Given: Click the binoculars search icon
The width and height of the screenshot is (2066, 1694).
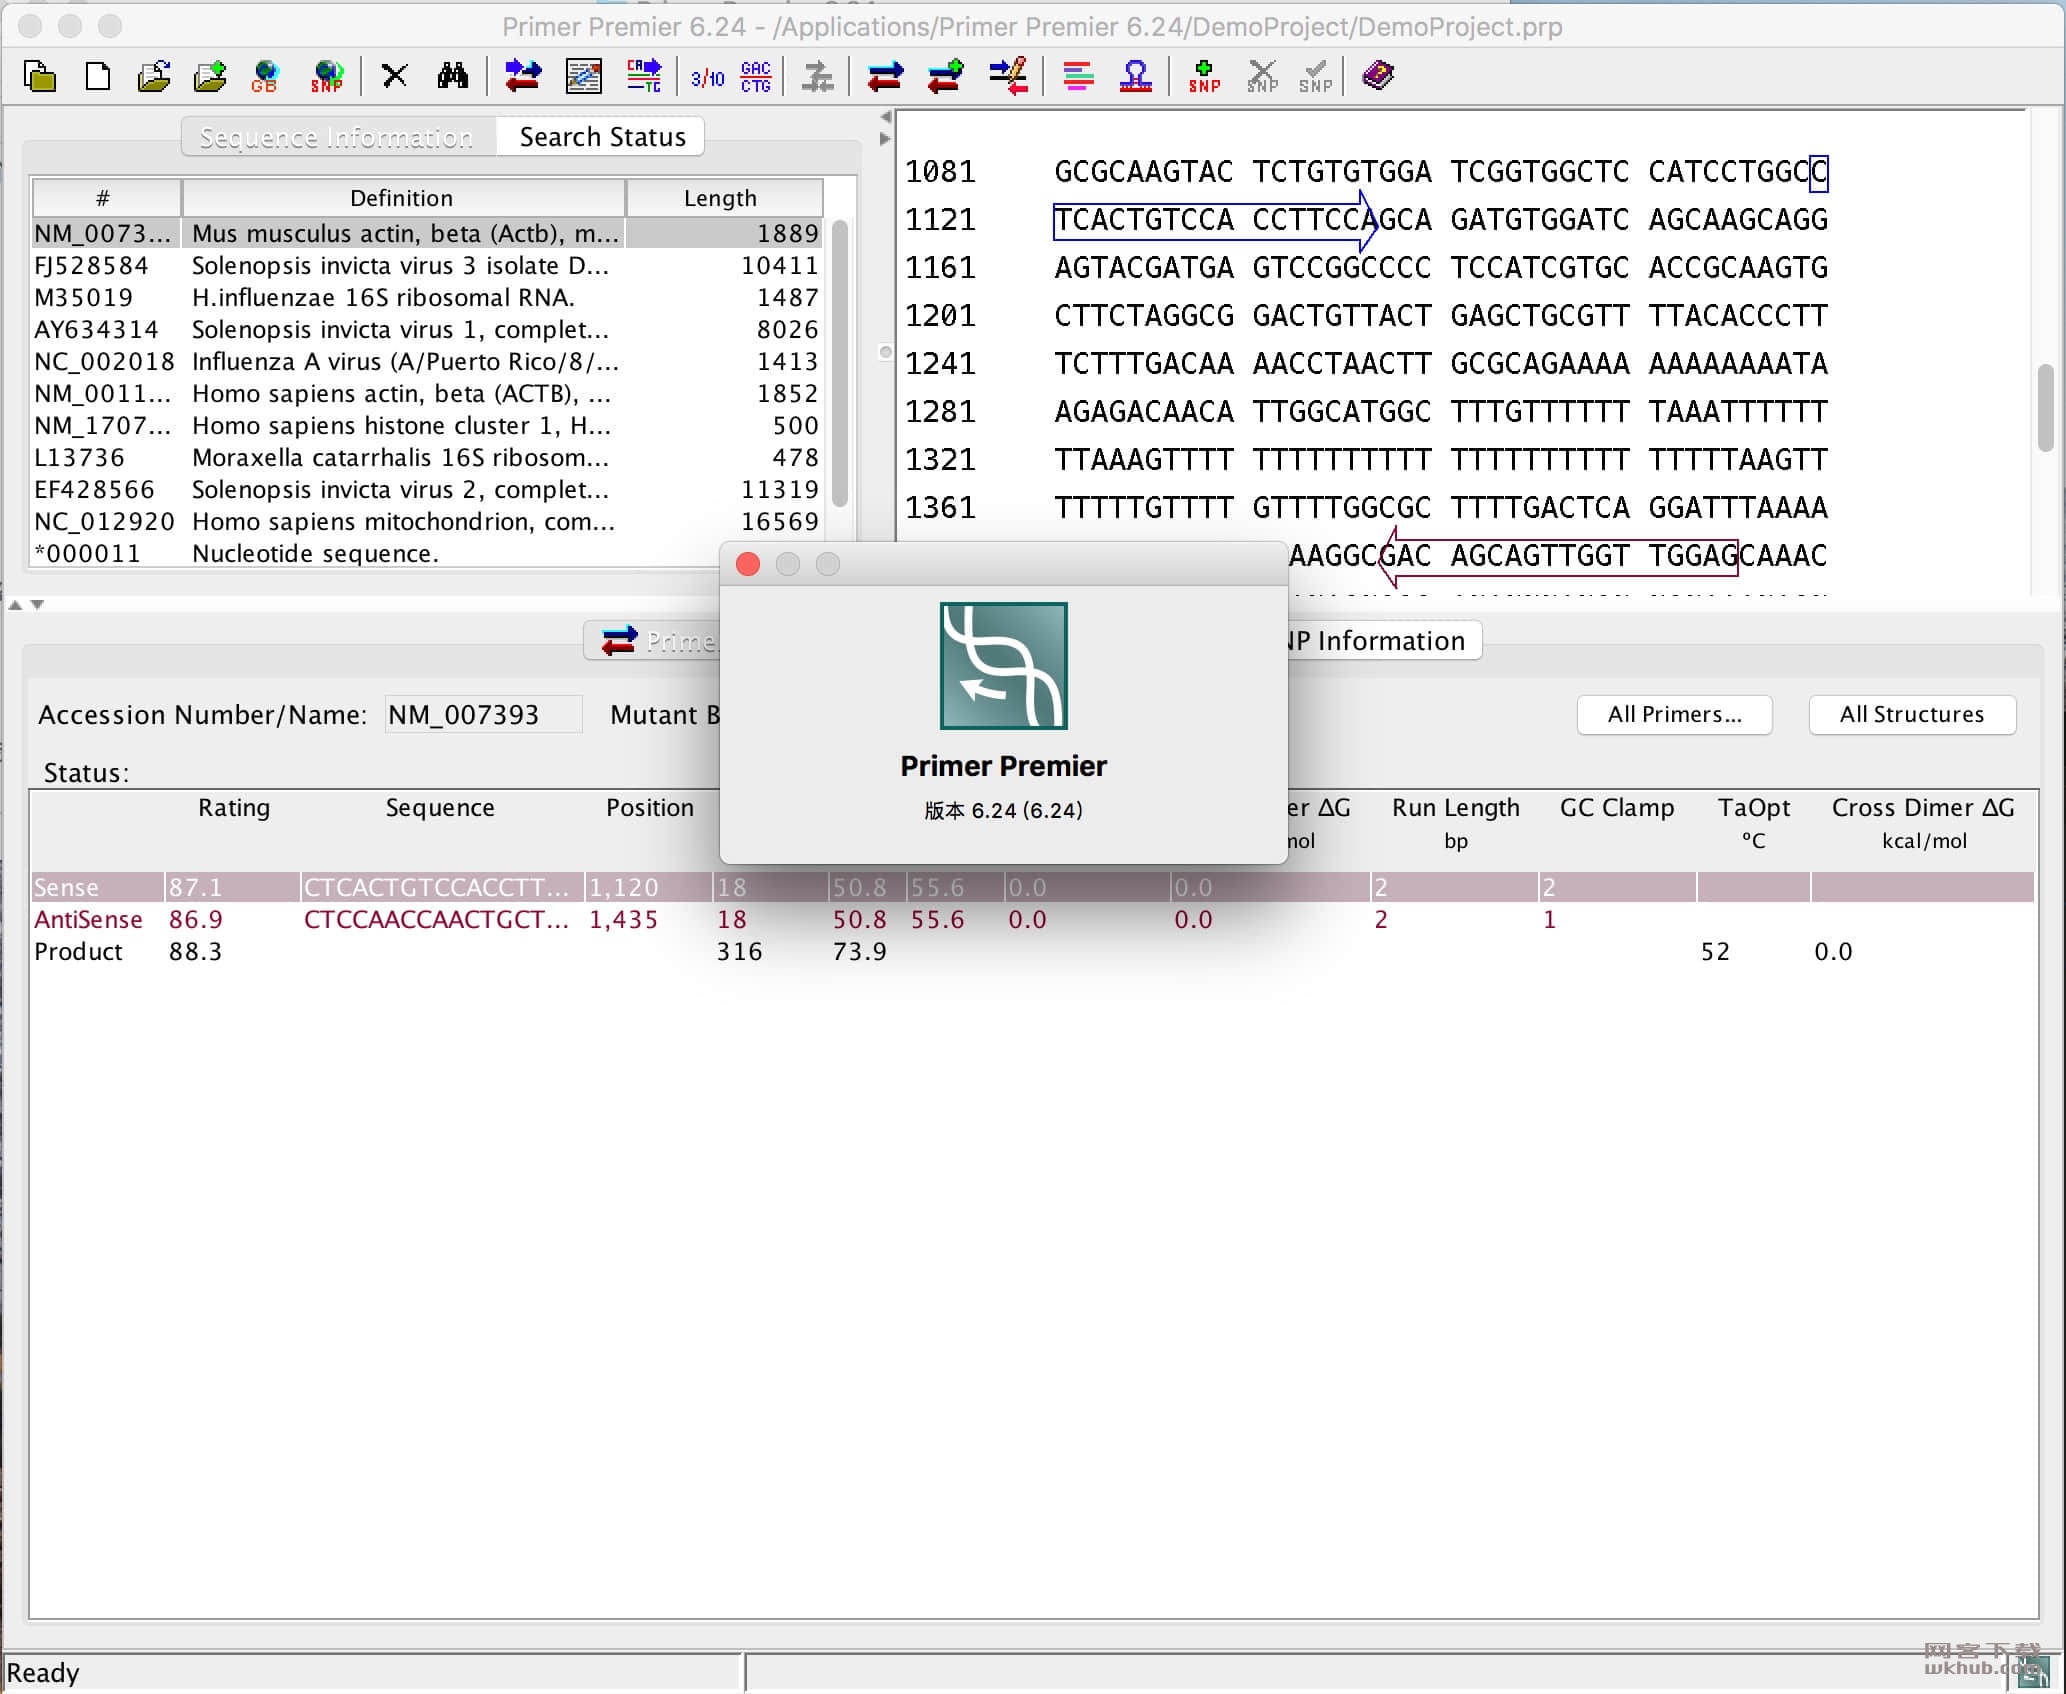Looking at the screenshot, I should coord(453,76).
